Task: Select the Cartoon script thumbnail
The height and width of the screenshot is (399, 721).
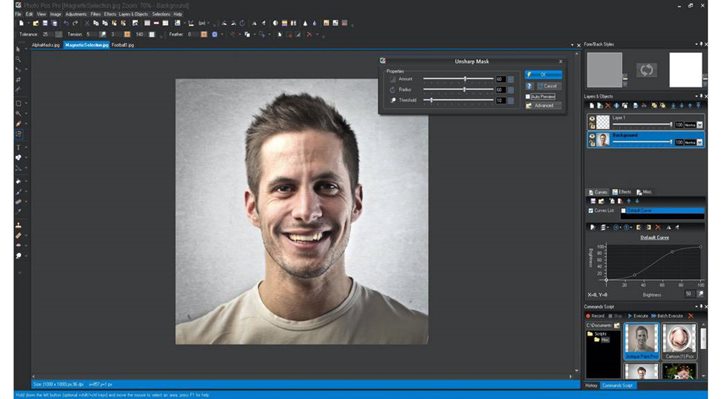Action: click(679, 341)
